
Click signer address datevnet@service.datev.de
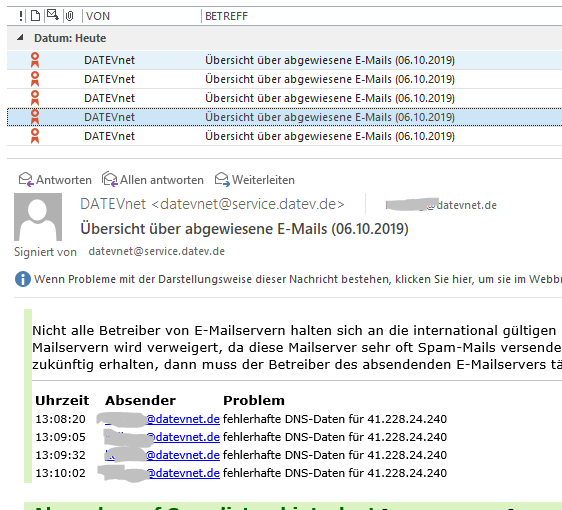click(x=157, y=251)
